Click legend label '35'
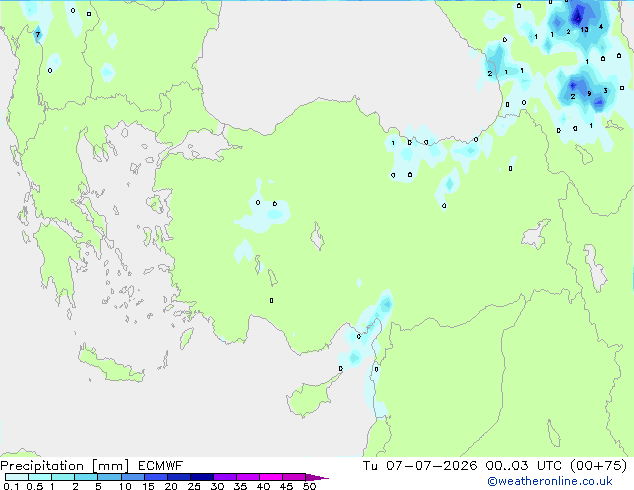This screenshot has width=634, height=490. (x=240, y=486)
